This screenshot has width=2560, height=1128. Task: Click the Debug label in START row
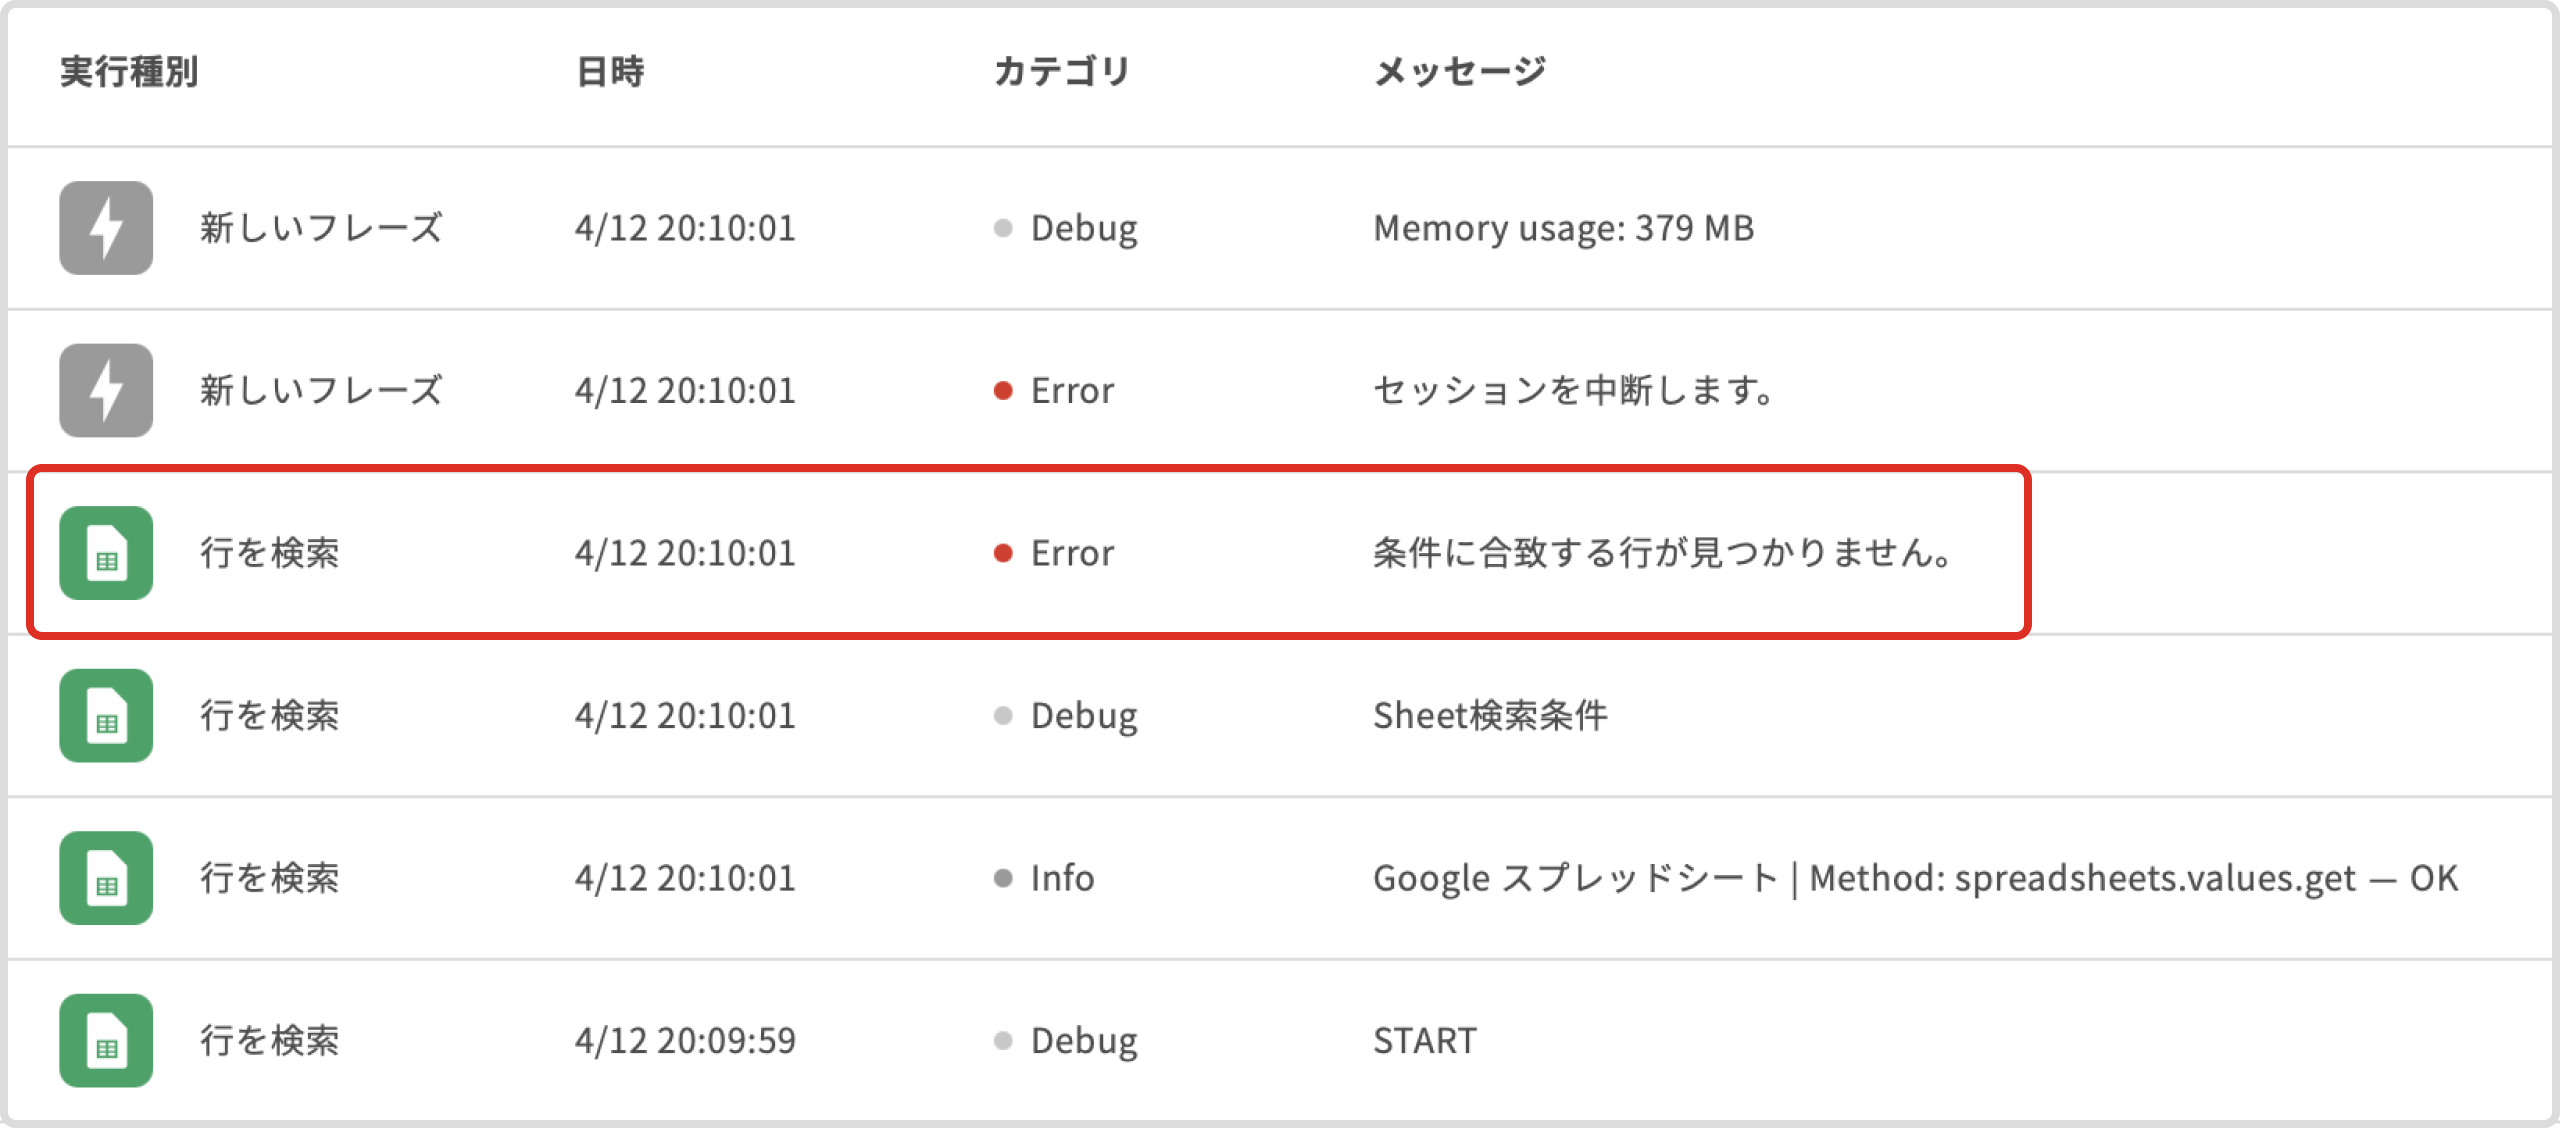point(1084,1040)
